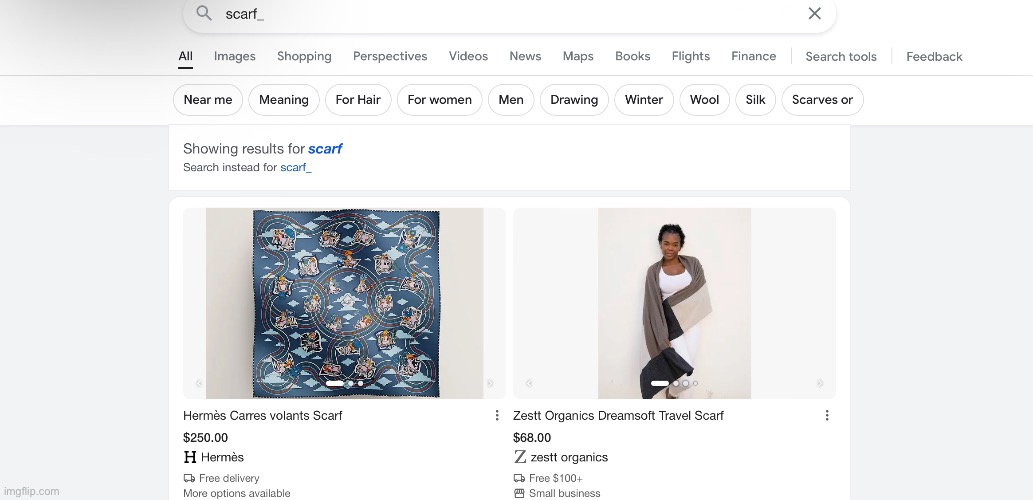
Task: Switch to the Shopping tab
Action: tap(304, 57)
